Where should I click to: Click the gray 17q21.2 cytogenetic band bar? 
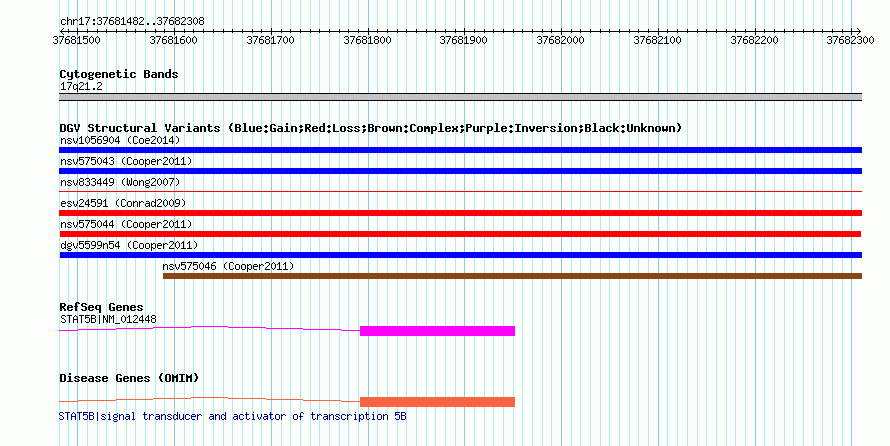pyautogui.click(x=460, y=97)
